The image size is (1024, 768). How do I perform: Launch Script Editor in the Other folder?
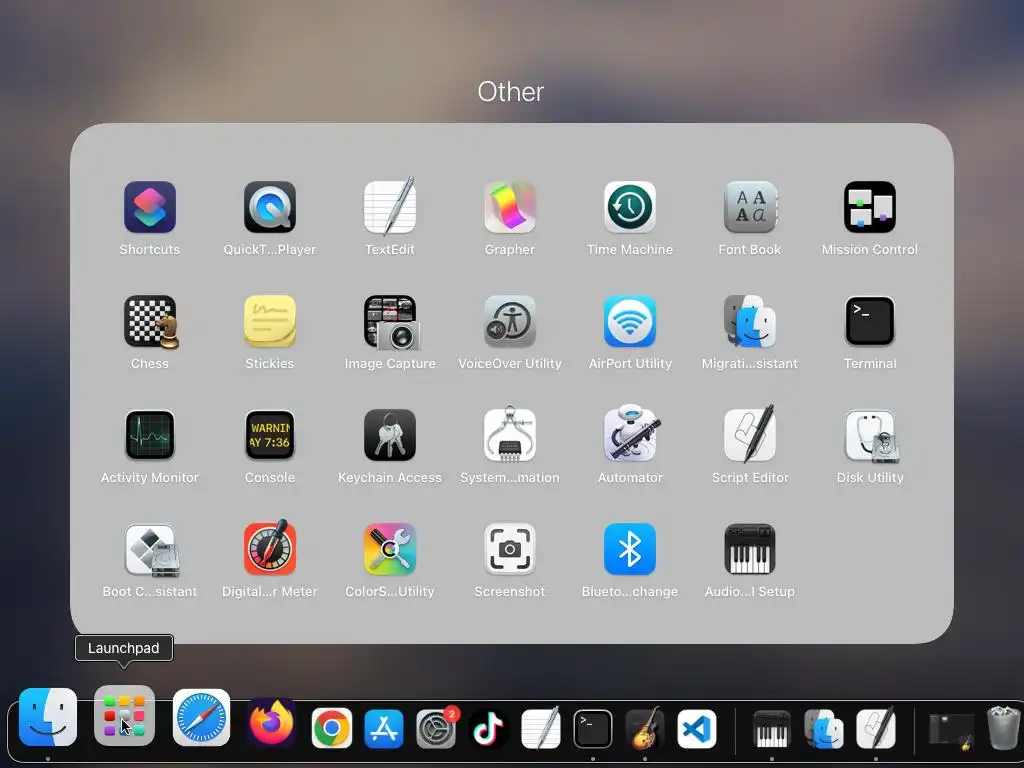click(750, 434)
